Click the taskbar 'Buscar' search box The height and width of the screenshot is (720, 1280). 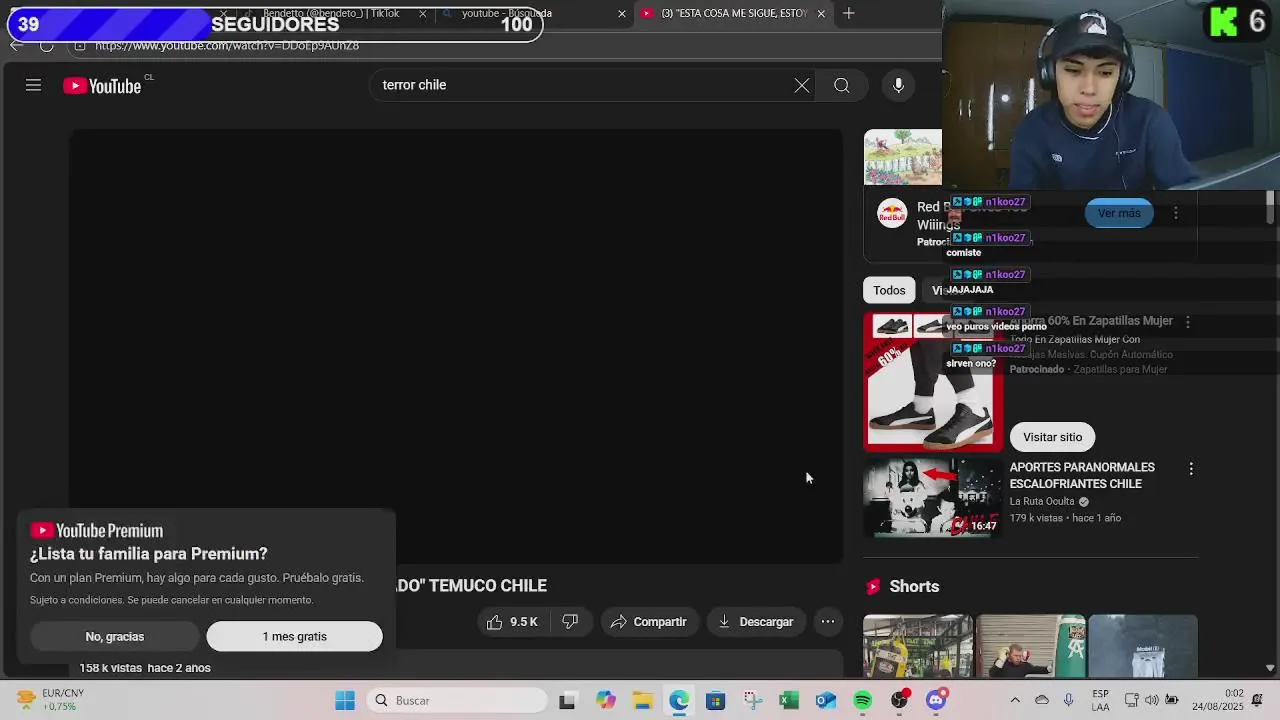pos(455,700)
